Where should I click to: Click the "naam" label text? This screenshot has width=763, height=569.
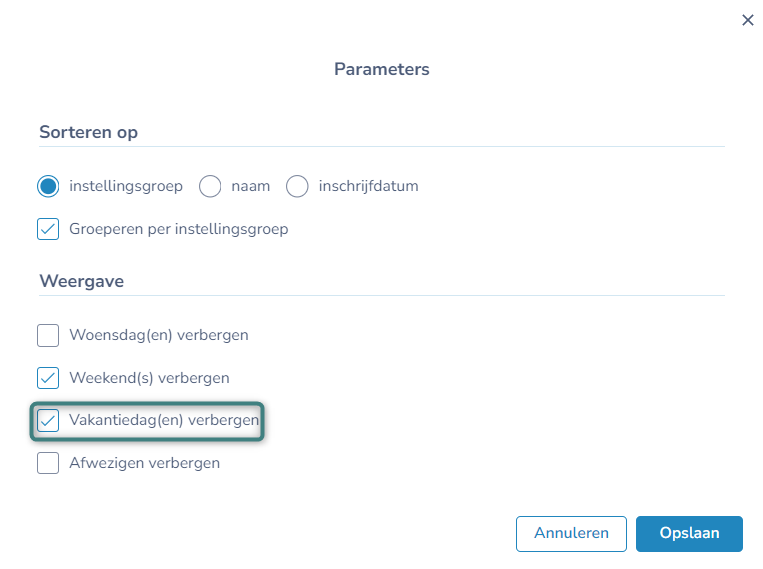(x=251, y=186)
